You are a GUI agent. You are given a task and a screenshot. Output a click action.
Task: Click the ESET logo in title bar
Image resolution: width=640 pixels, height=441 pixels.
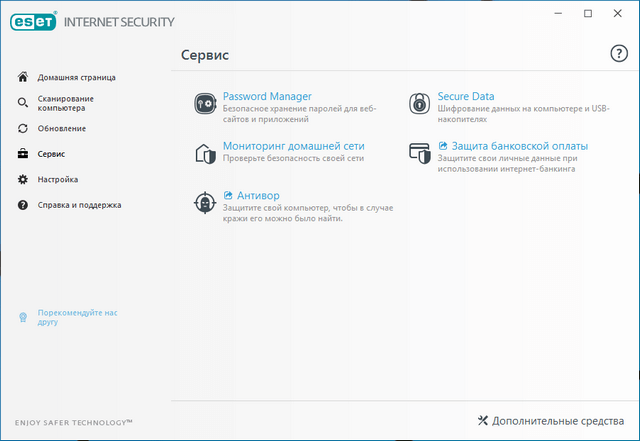(34, 20)
